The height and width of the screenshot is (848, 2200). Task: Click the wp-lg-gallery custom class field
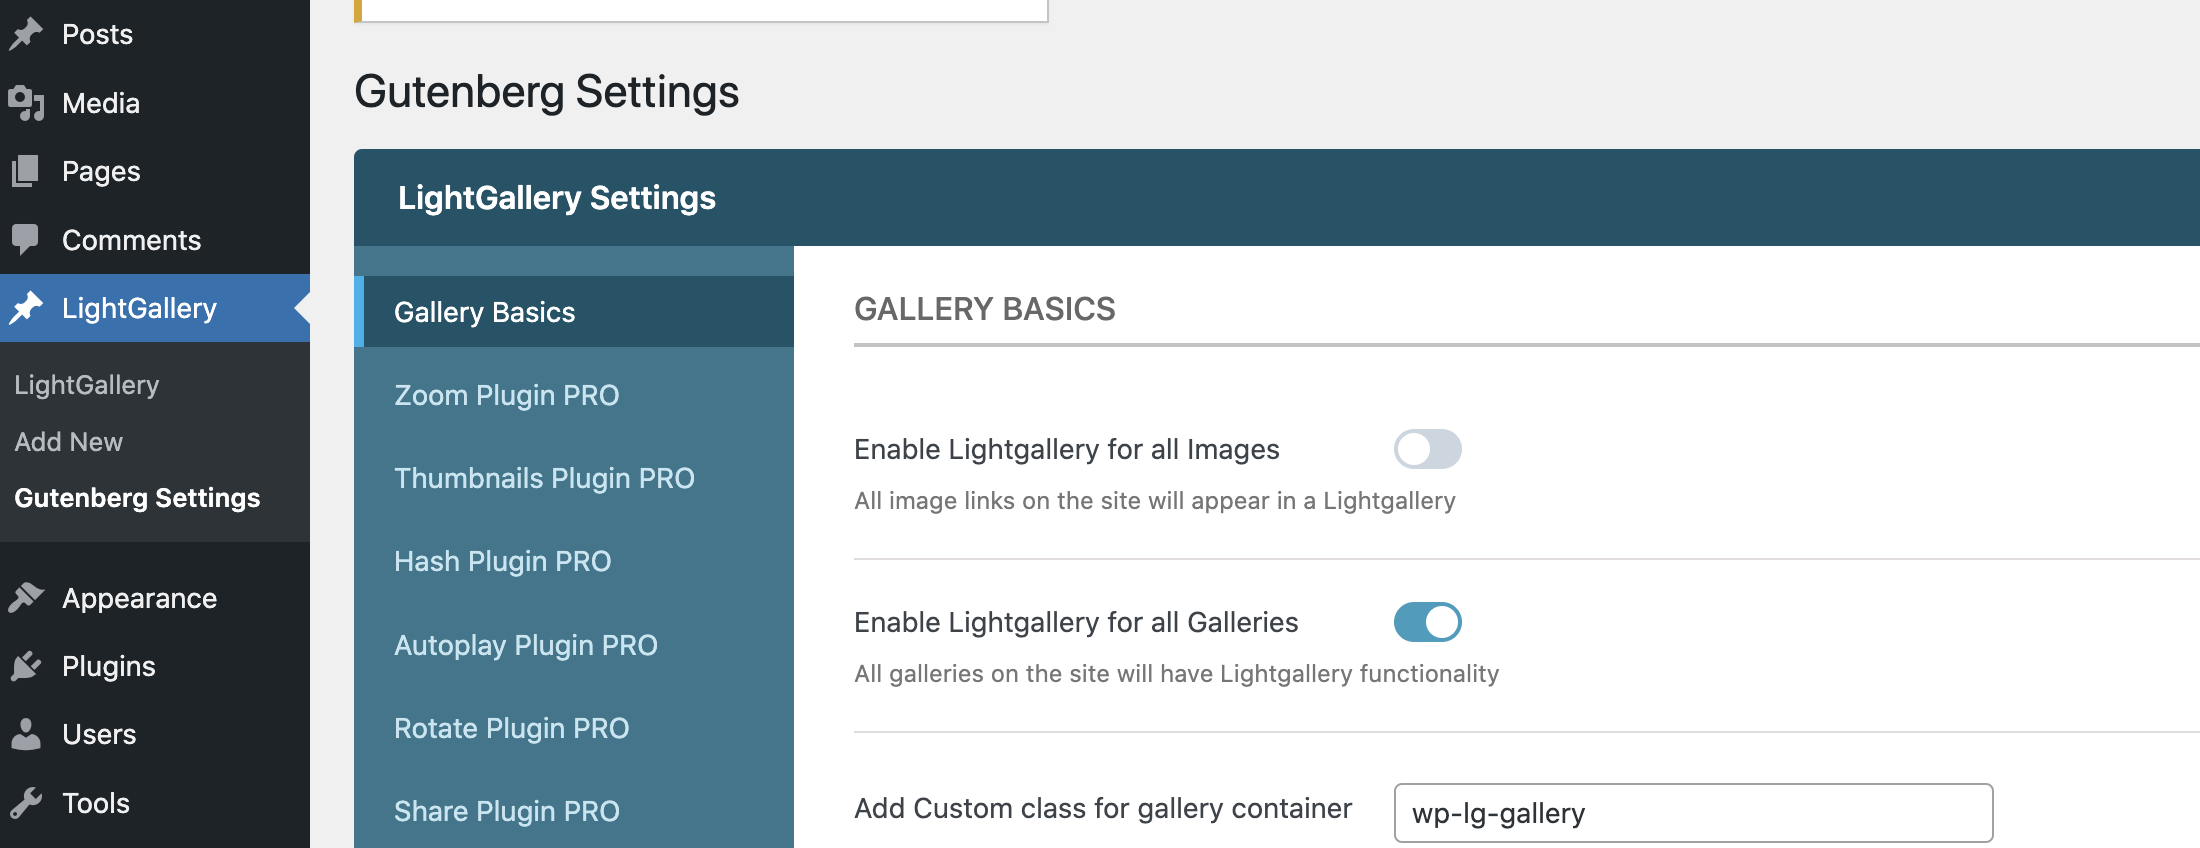coord(1693,813)
